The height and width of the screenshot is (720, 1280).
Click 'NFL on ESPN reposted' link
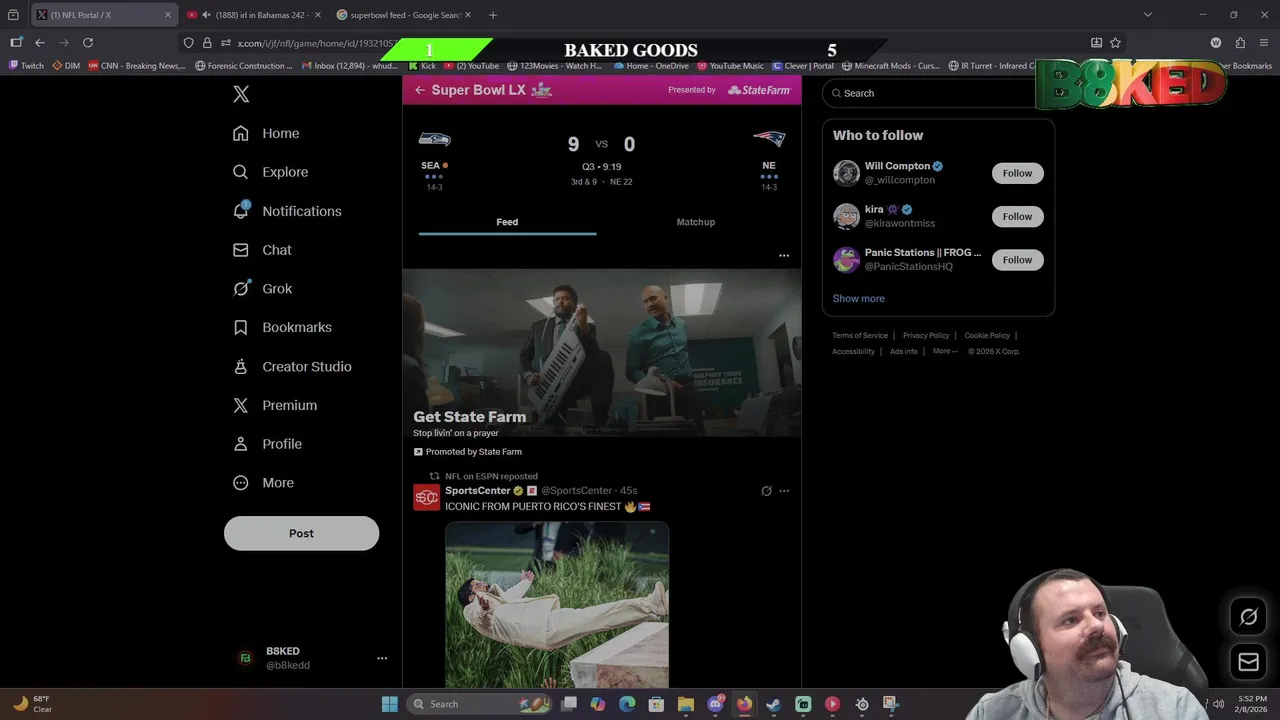pos(491,476)
